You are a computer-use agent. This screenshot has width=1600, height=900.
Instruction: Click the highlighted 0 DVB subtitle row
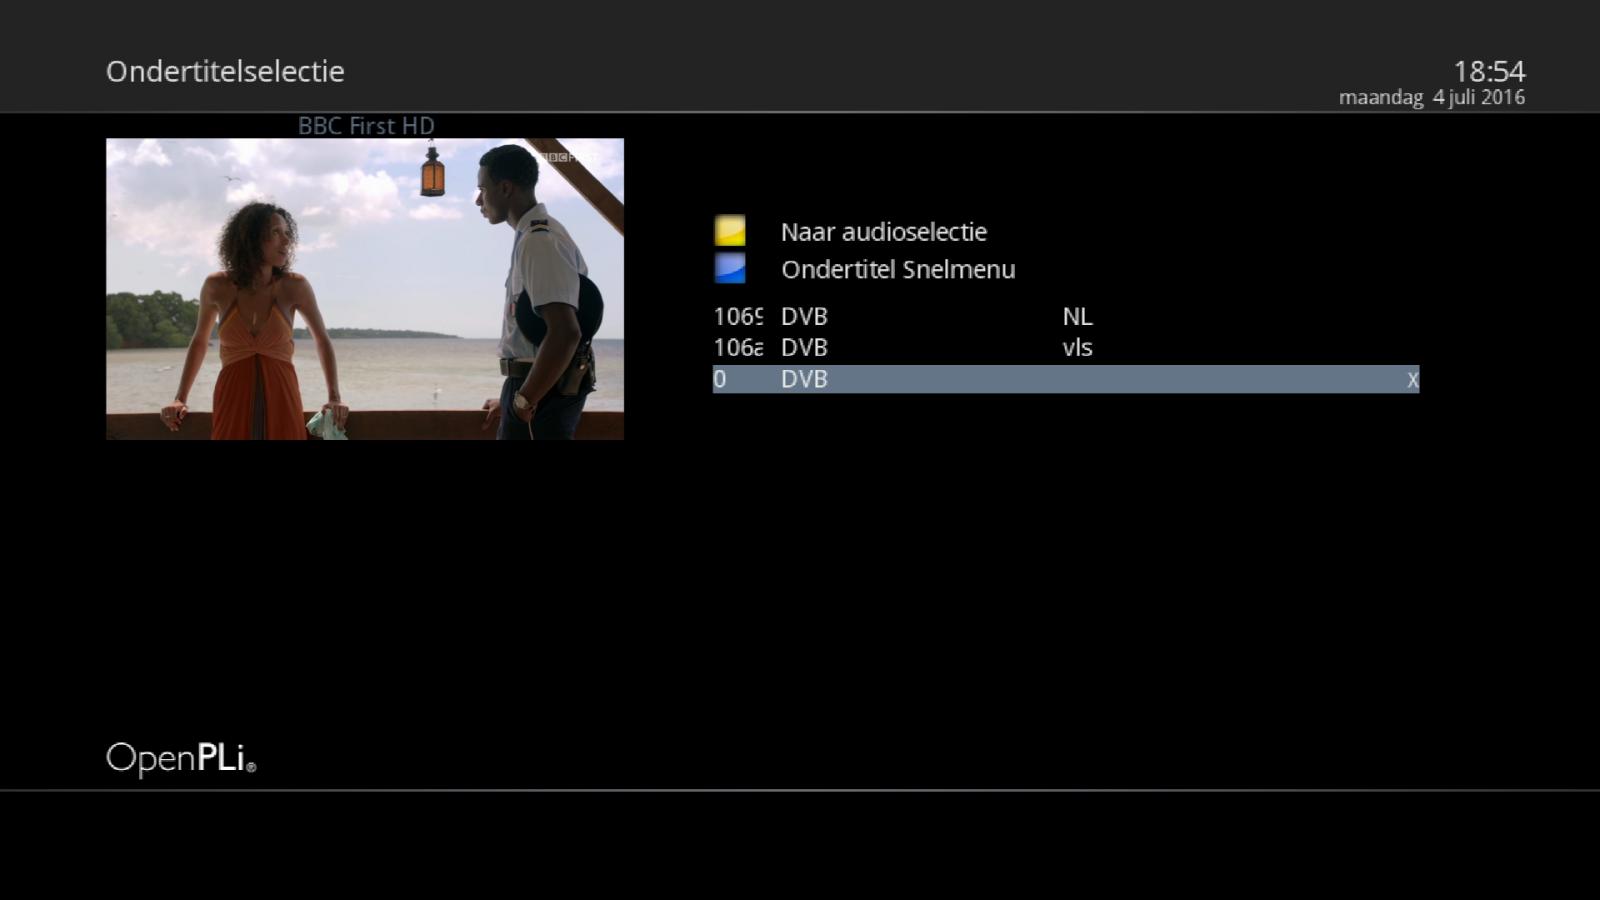(1065, 379)
